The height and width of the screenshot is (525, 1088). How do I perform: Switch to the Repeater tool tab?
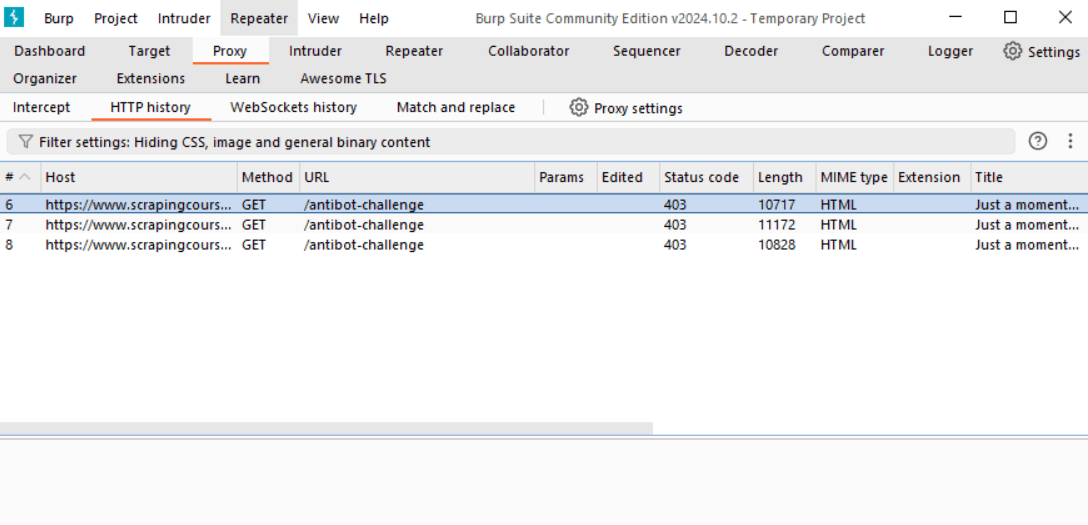[x=414, y=51]
